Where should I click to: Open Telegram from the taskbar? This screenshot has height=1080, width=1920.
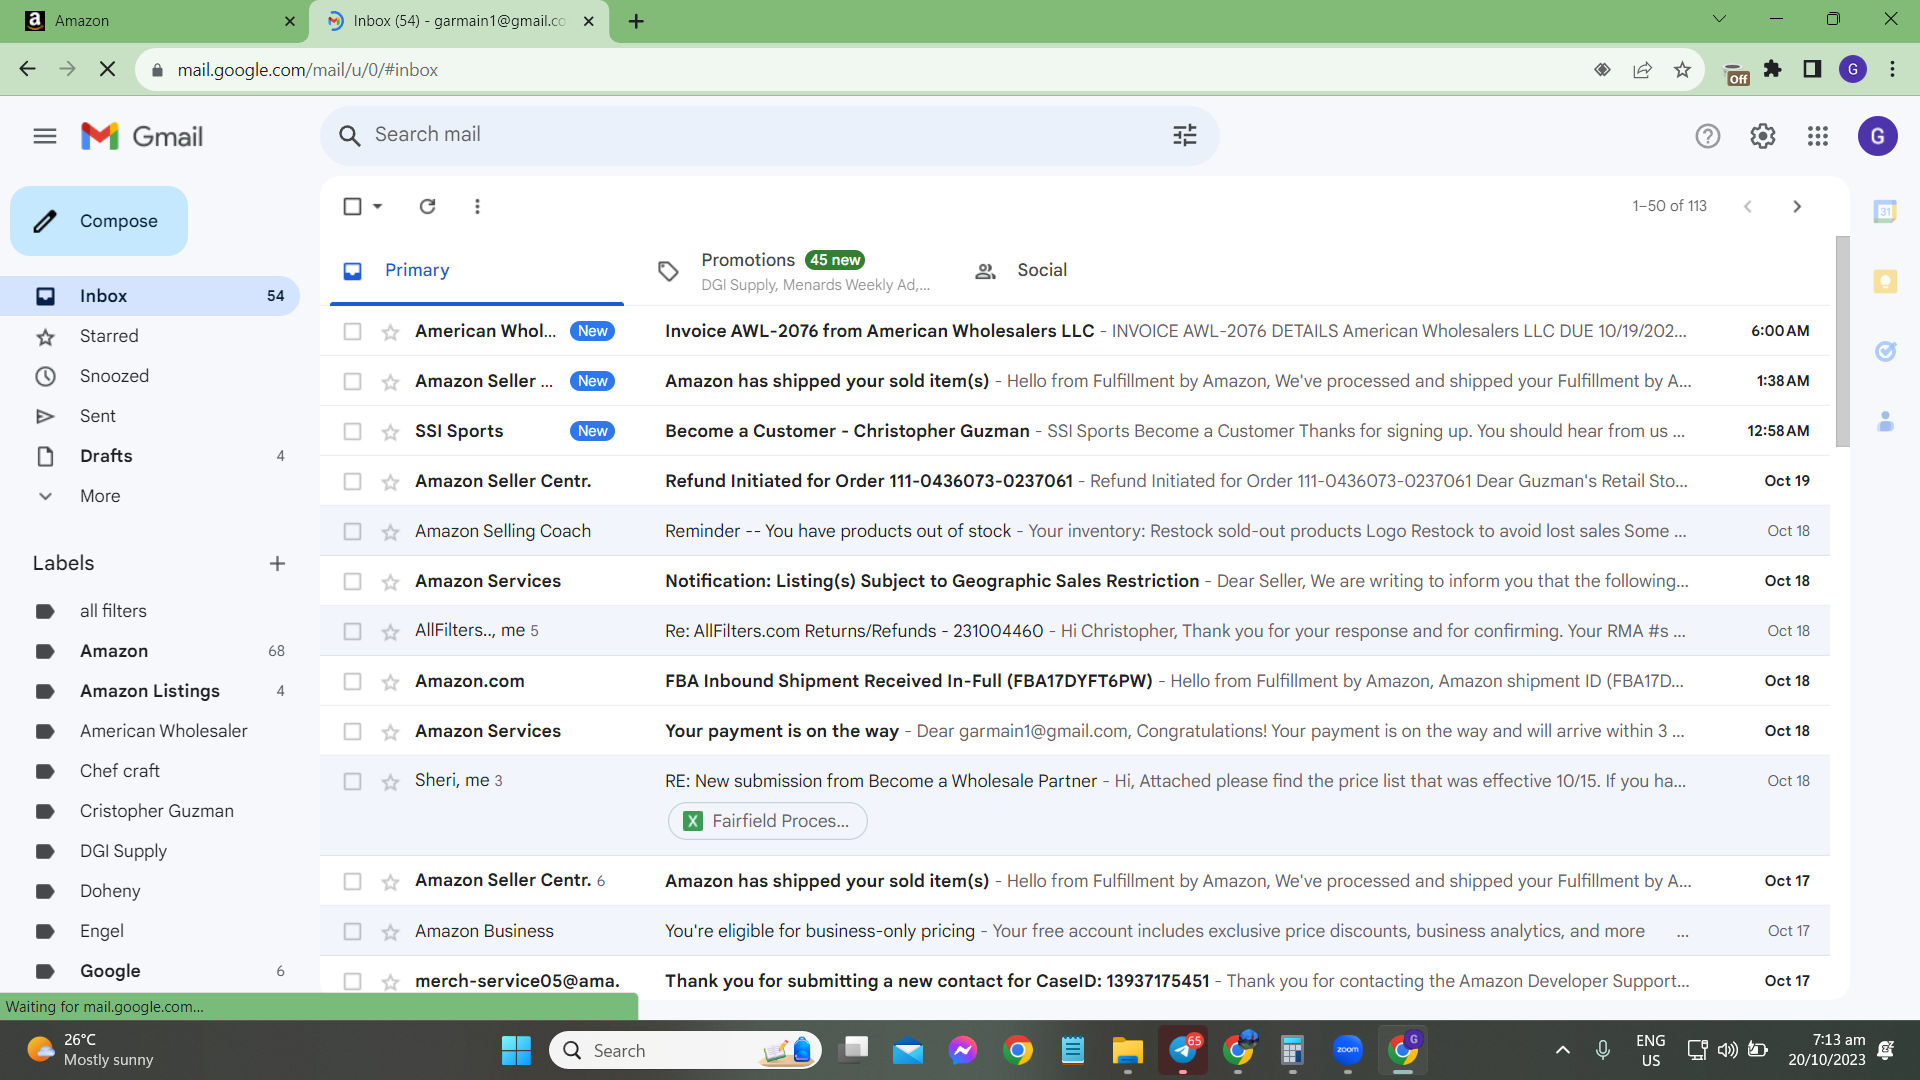tap(1183, 1050)
